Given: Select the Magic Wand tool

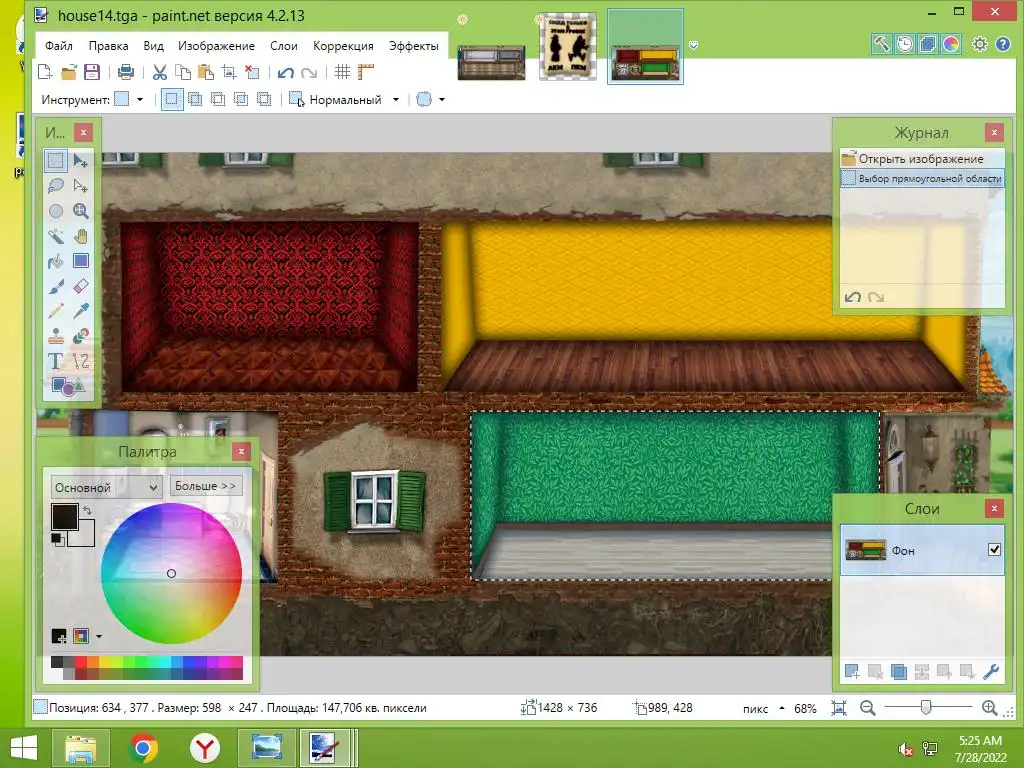Looking at the screenshot, I should point(56,236).
